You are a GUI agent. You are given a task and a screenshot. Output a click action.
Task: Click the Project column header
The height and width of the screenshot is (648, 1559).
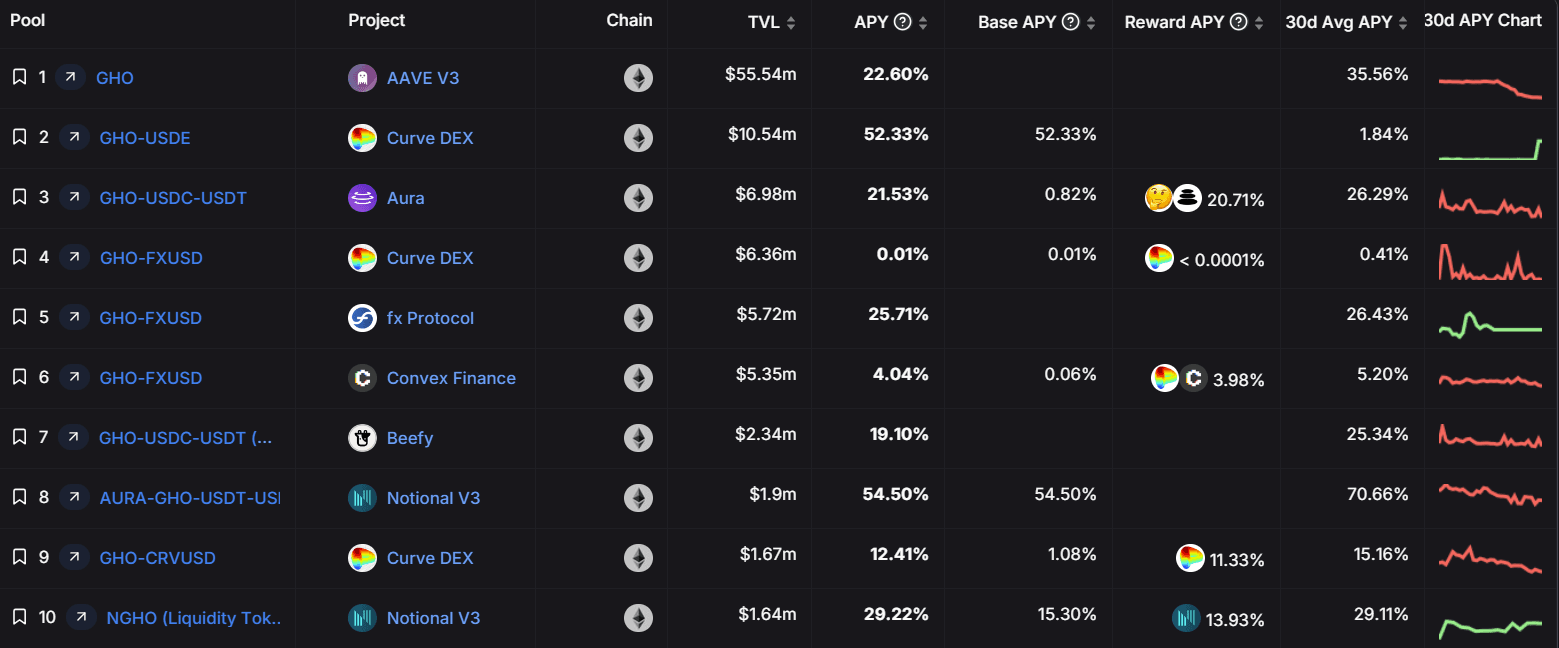click(x=377, y=20)
